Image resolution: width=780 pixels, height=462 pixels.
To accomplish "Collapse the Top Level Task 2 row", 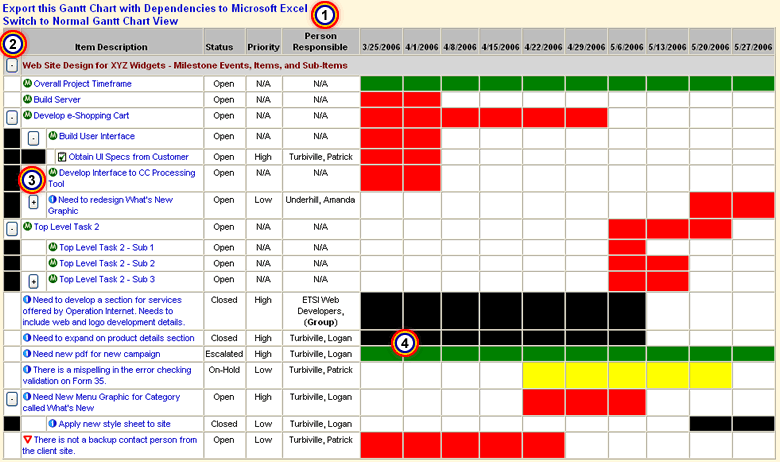I will (x=12, y=228).
